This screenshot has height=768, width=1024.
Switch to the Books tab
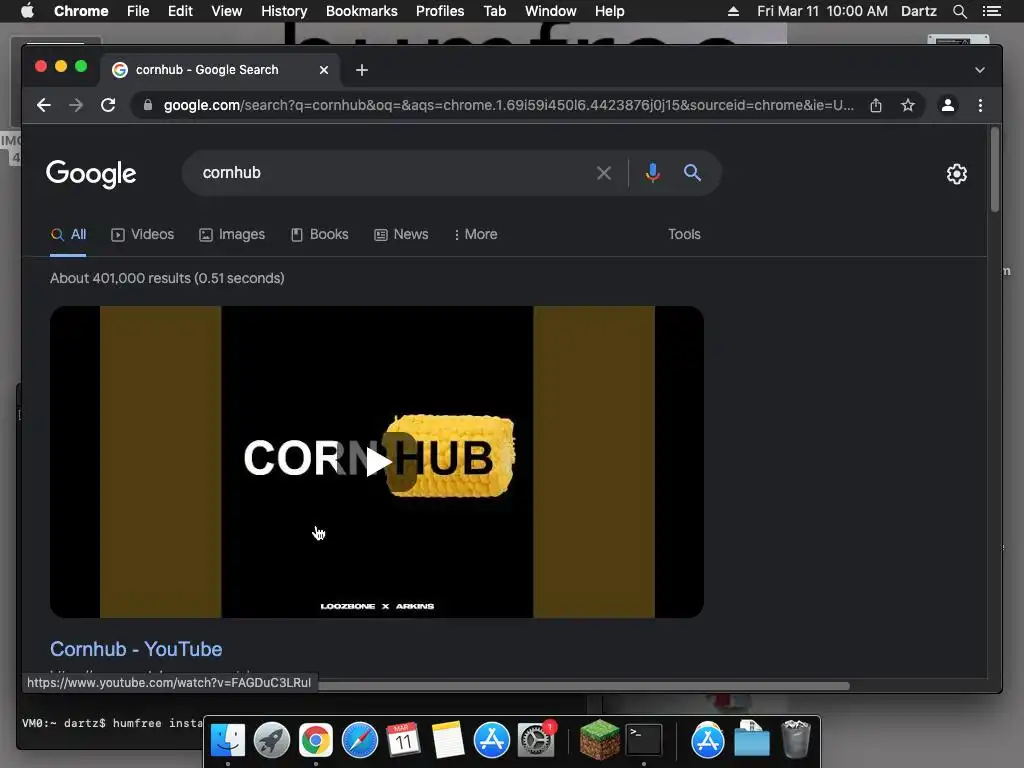coord(319,234)
